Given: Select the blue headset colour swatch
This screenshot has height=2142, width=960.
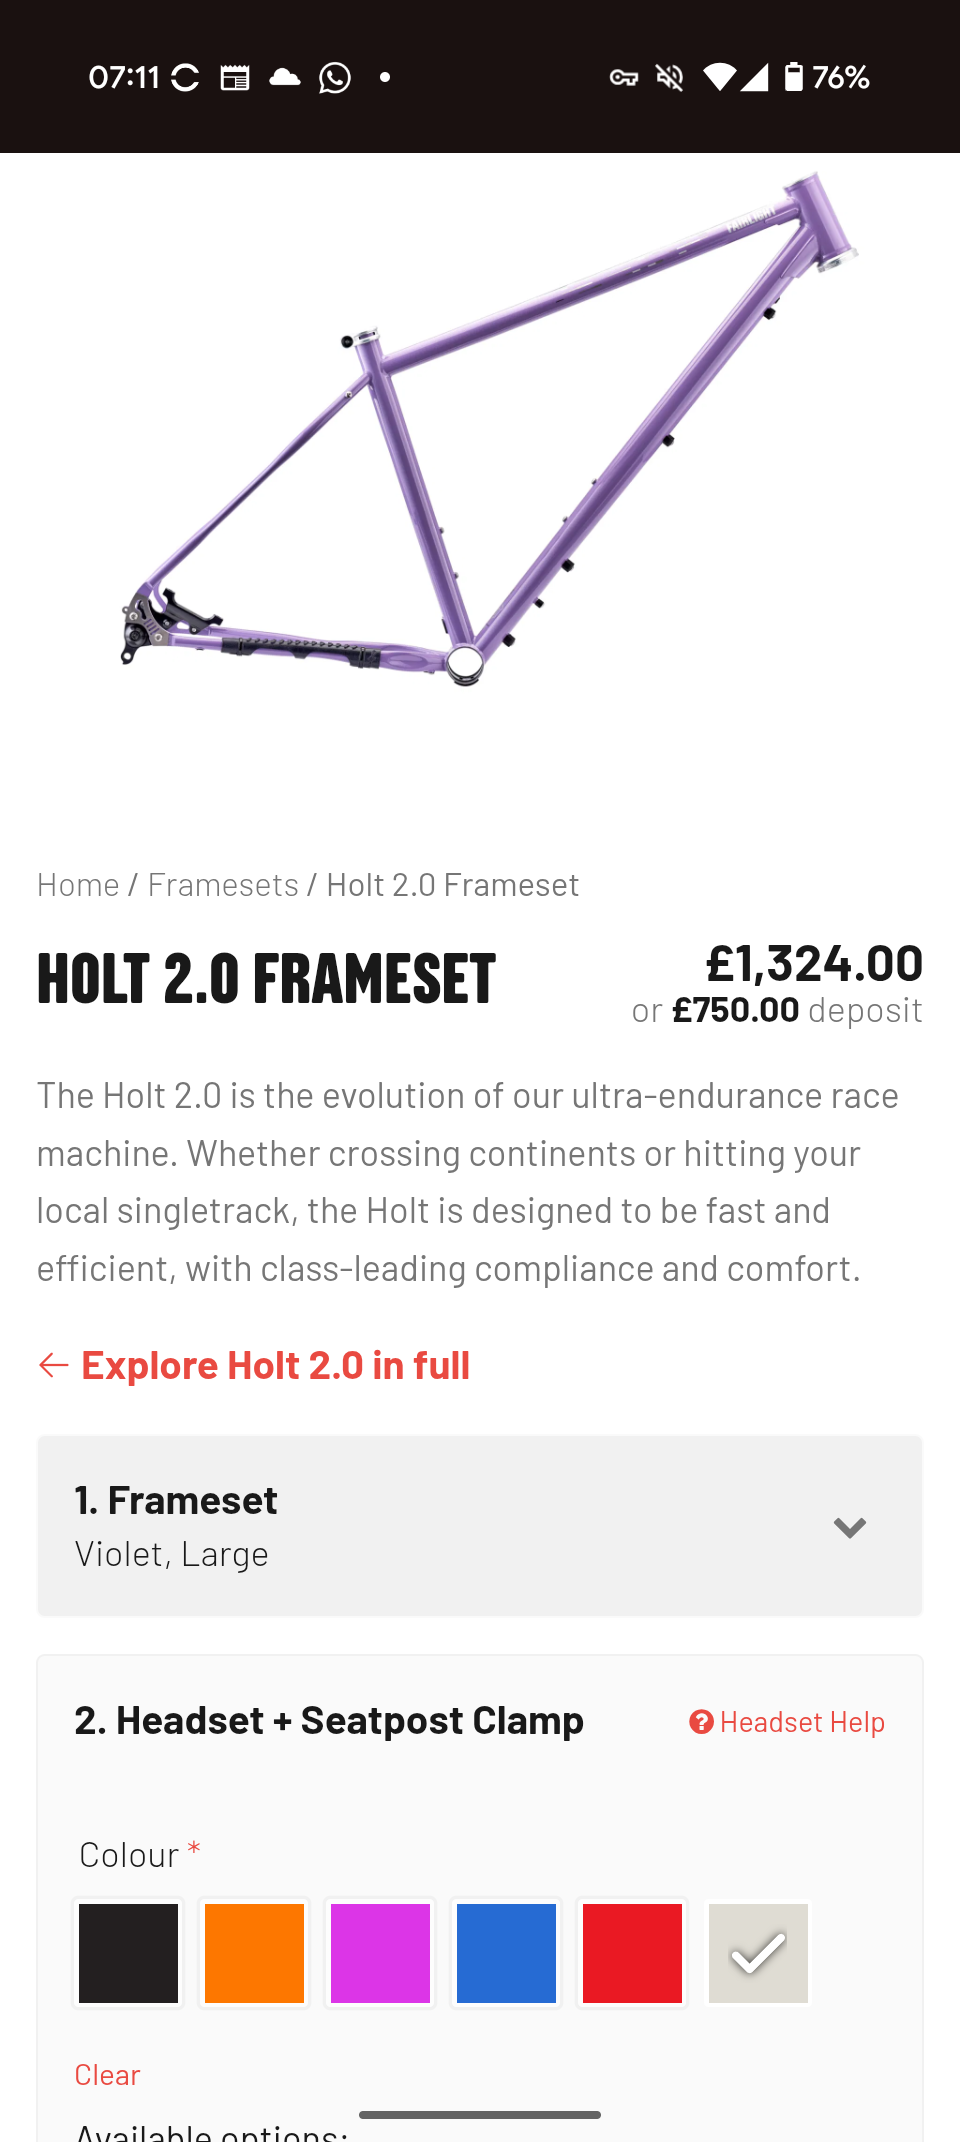Looking at the screenshot, I should tap(507, 1953).
